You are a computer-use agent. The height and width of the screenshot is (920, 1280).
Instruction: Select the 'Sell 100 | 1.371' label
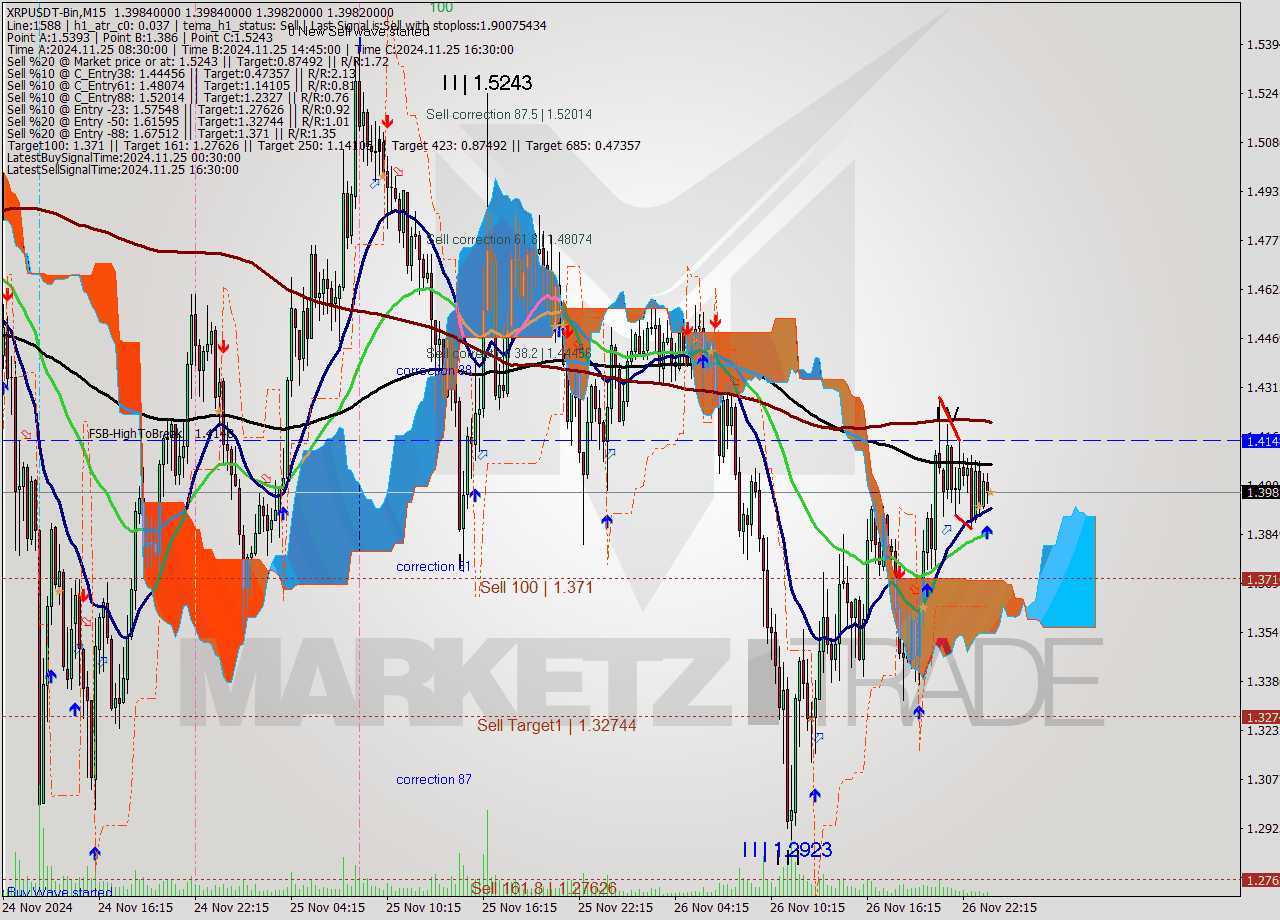[x=536, y=587]
